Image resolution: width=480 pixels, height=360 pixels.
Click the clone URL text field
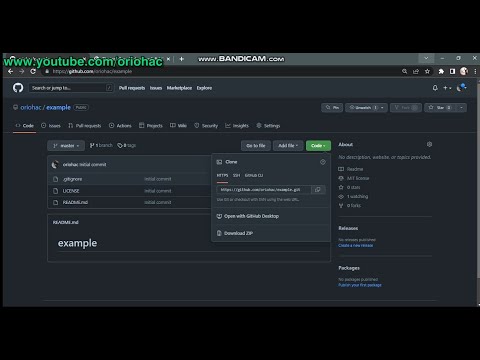[x=263, y=190]
